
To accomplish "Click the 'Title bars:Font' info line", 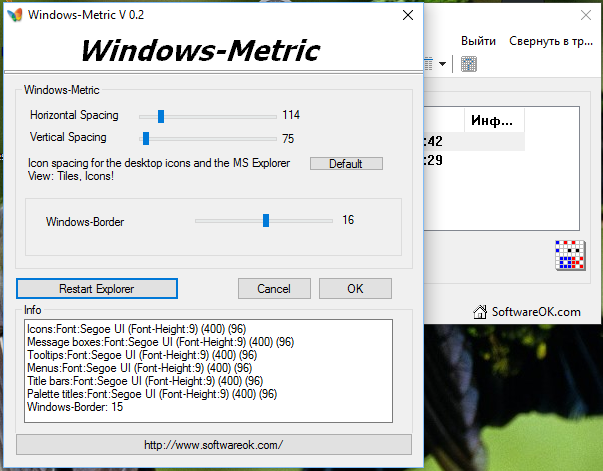I will coord(145,381).
